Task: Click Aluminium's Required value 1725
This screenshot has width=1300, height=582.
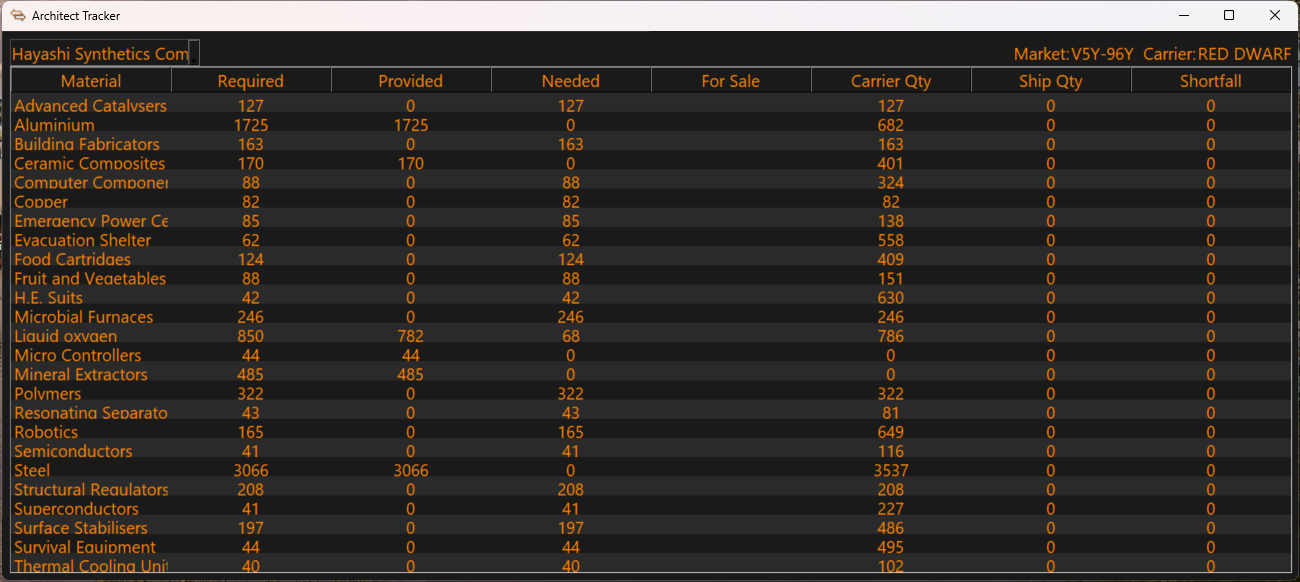Action: 251,125
